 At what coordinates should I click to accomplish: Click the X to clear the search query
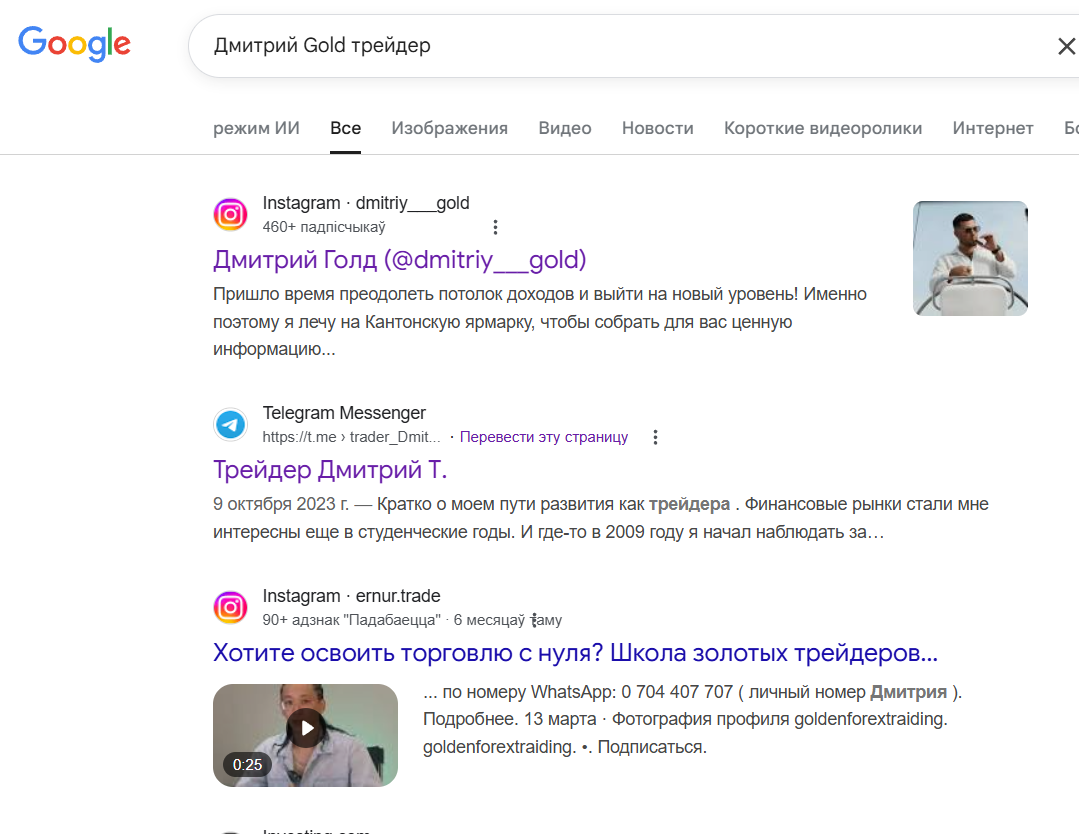[x=1066, y=45]
